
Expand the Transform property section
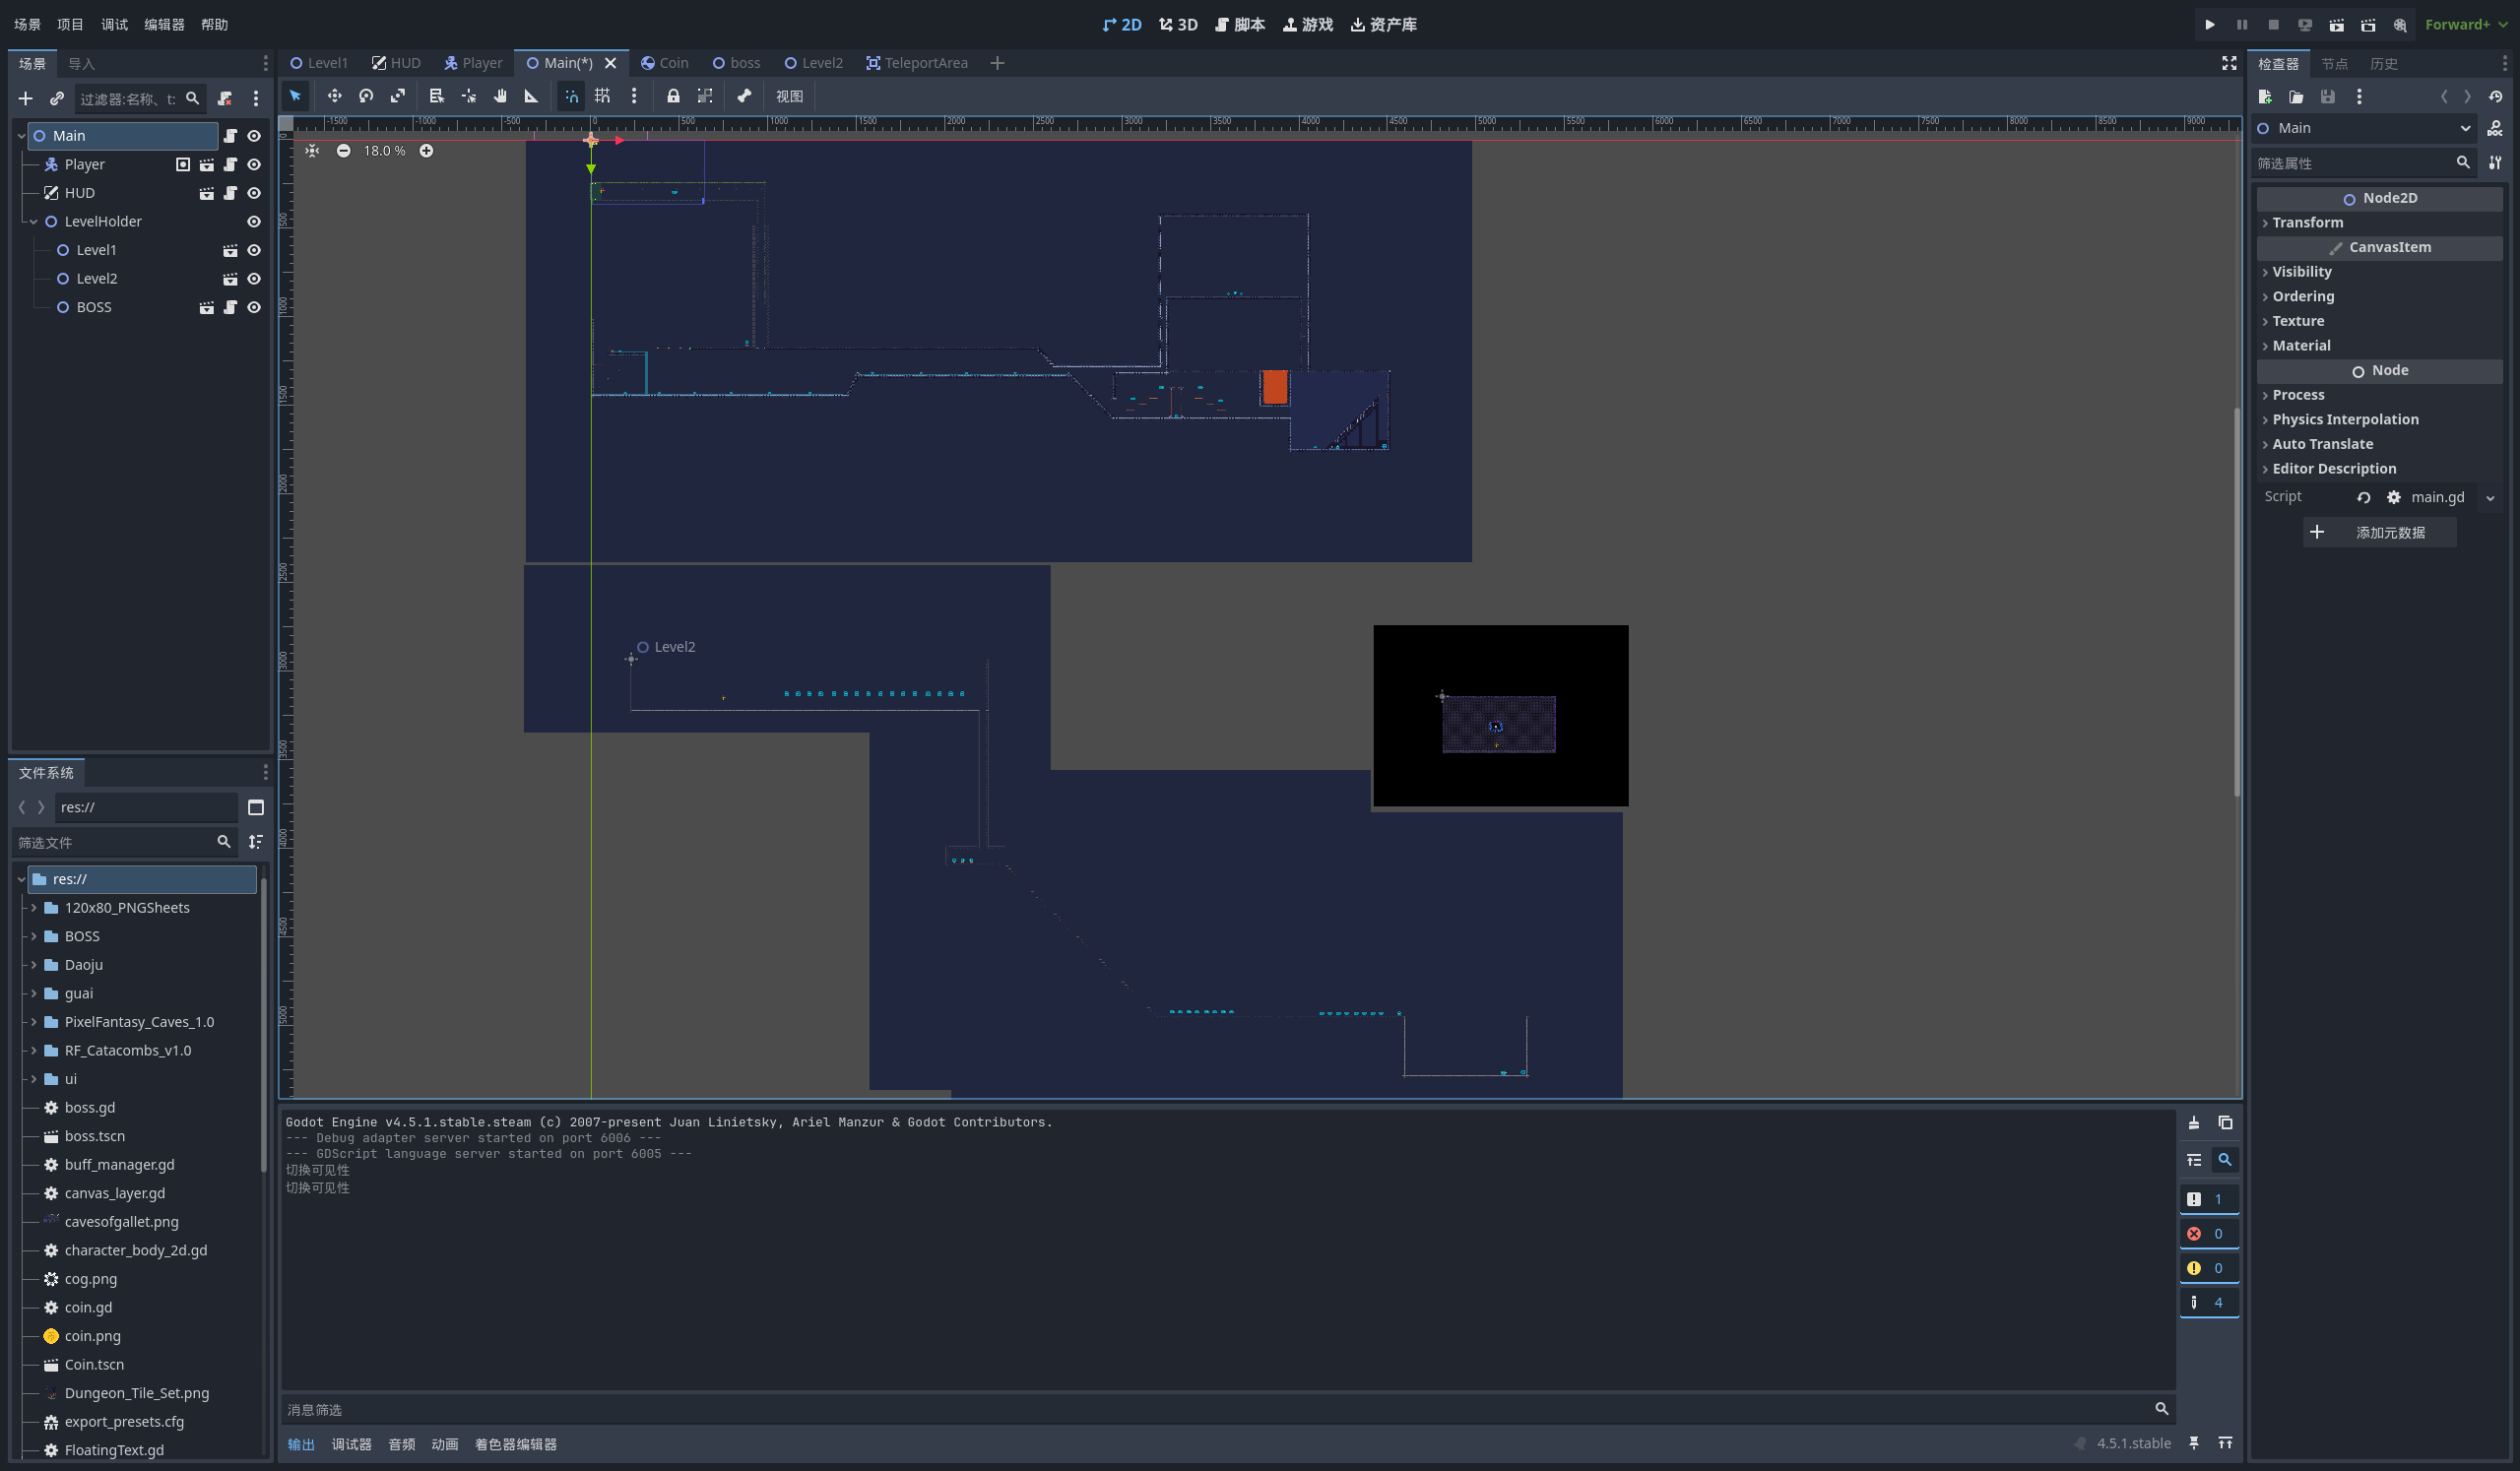coord(2307,222)
